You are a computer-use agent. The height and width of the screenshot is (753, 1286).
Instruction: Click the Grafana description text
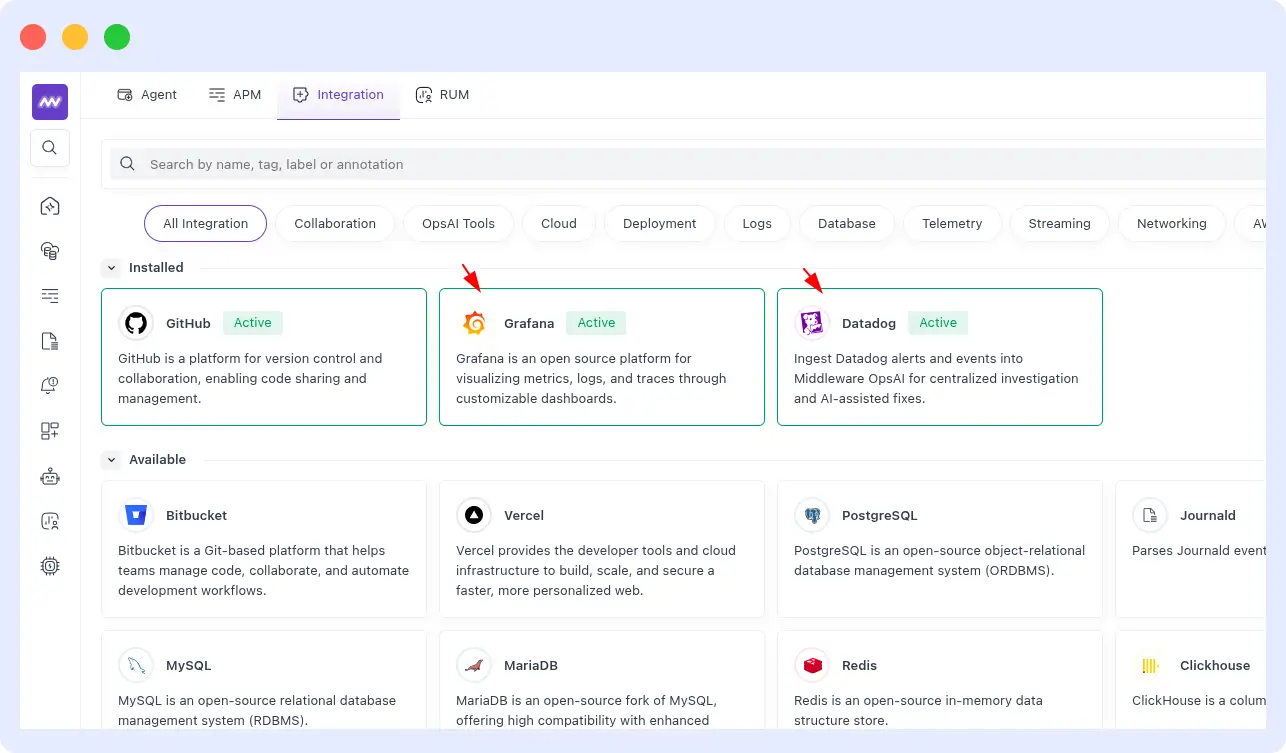click(x=591, y=378)
